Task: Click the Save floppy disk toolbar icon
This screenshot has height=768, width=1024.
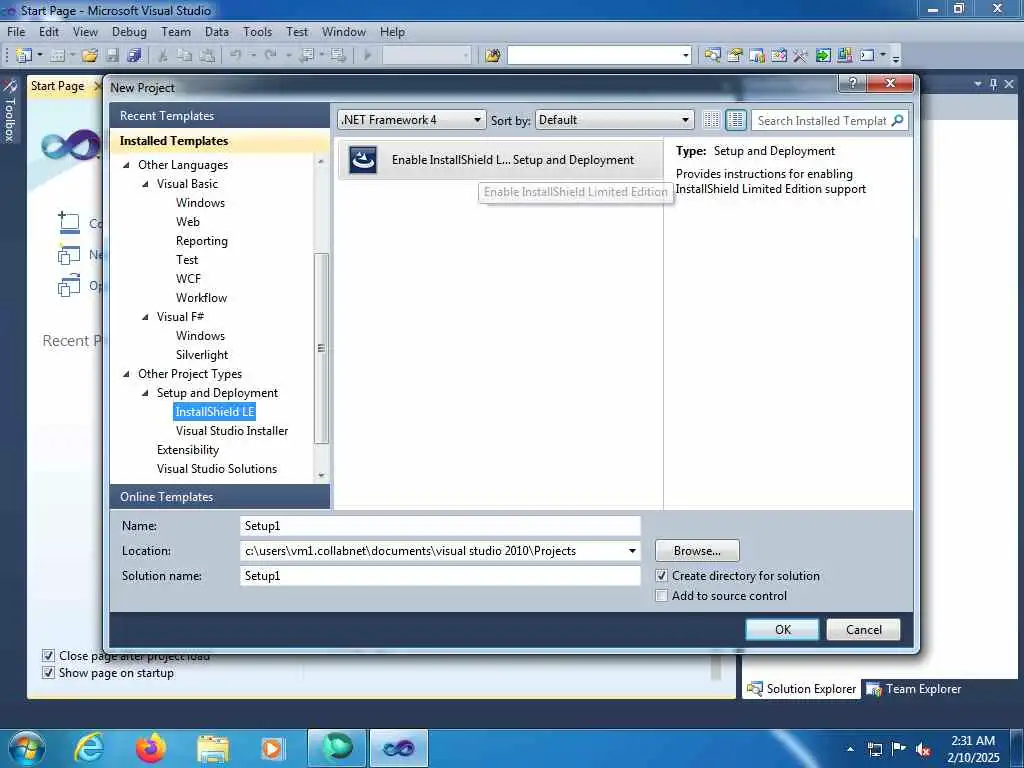Action: coord(112,56)
